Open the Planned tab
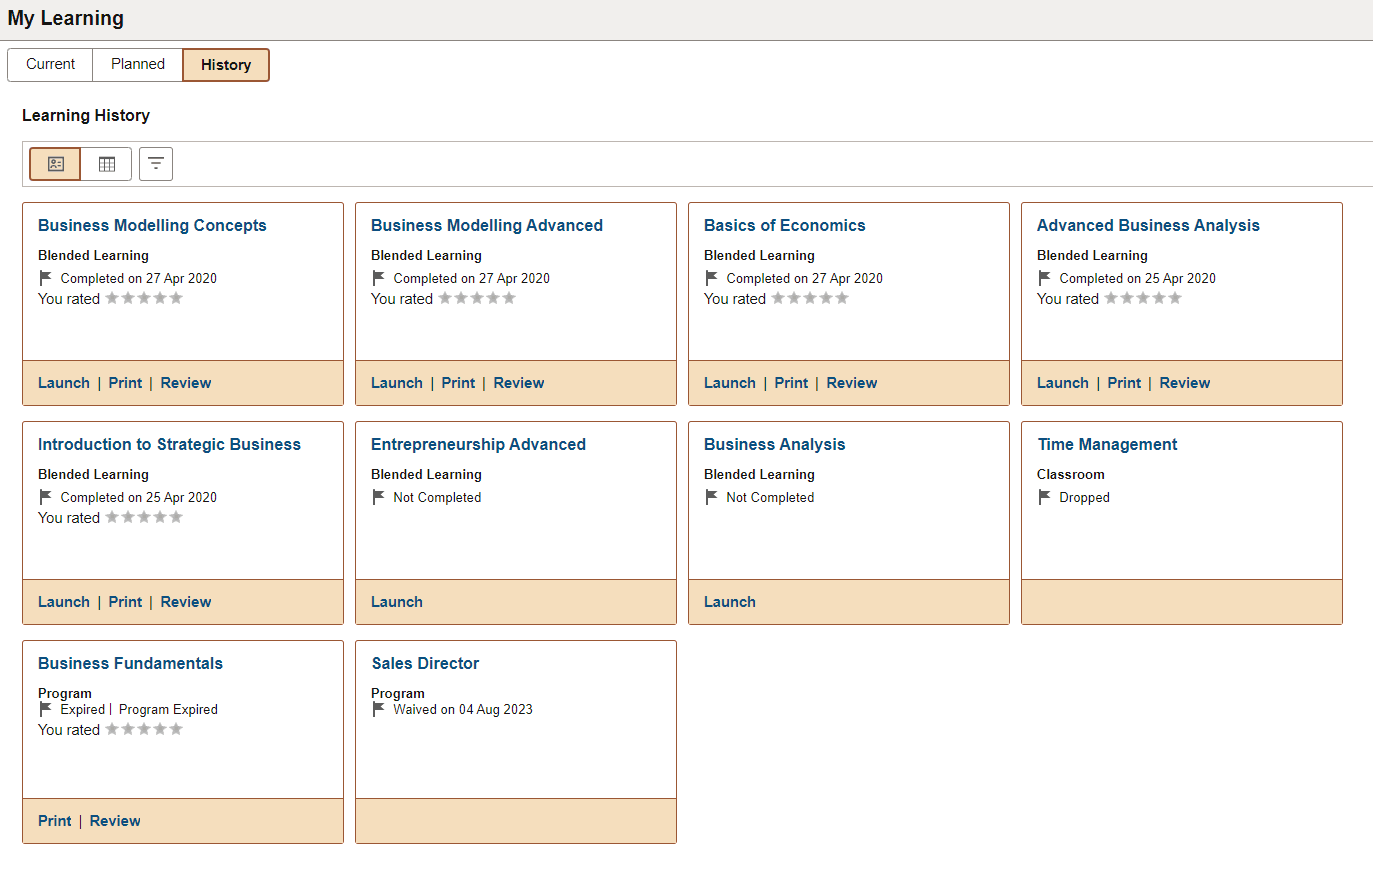 [137, 64]
